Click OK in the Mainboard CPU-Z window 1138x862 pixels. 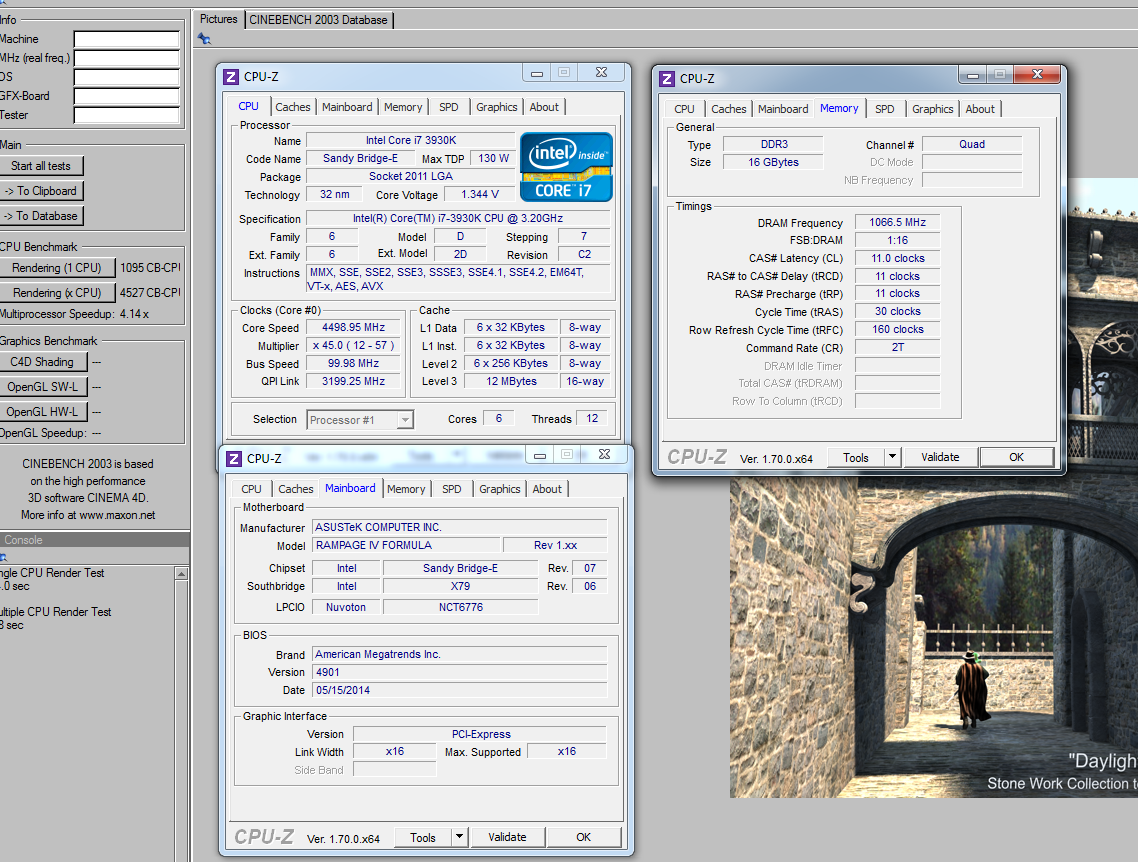(x=584, y=837)
